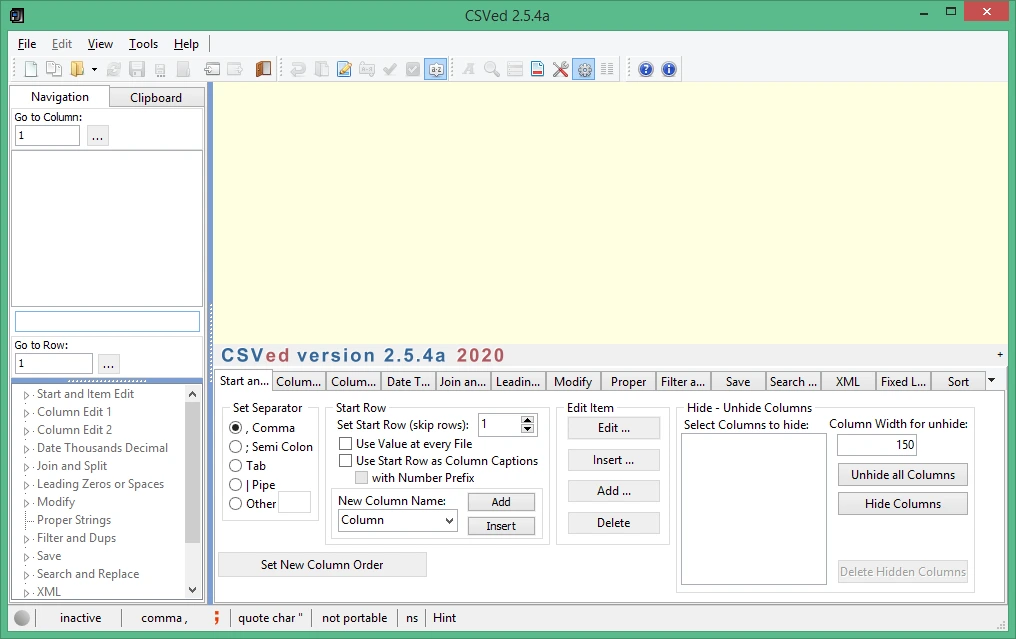Click the grayed checkmark icon
This screenshot has width=1016, height=639.
tap(389, 69)
